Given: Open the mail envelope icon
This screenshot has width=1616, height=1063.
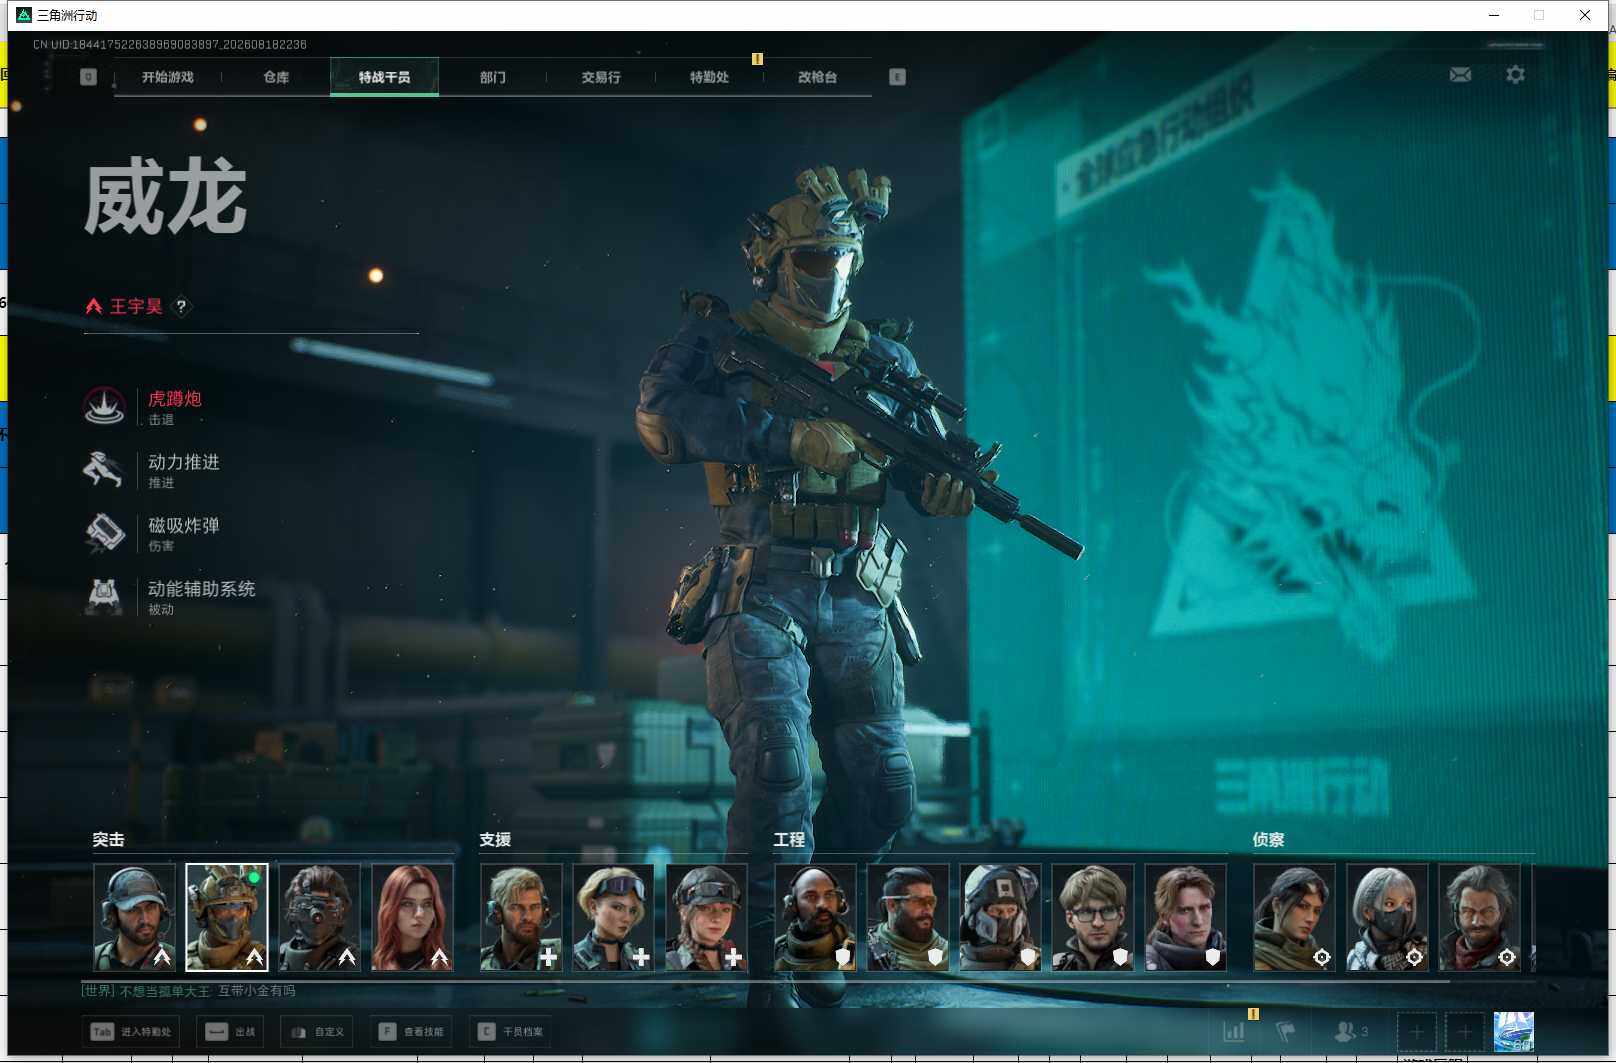Looking at the screenshot, I should 1460,75.
